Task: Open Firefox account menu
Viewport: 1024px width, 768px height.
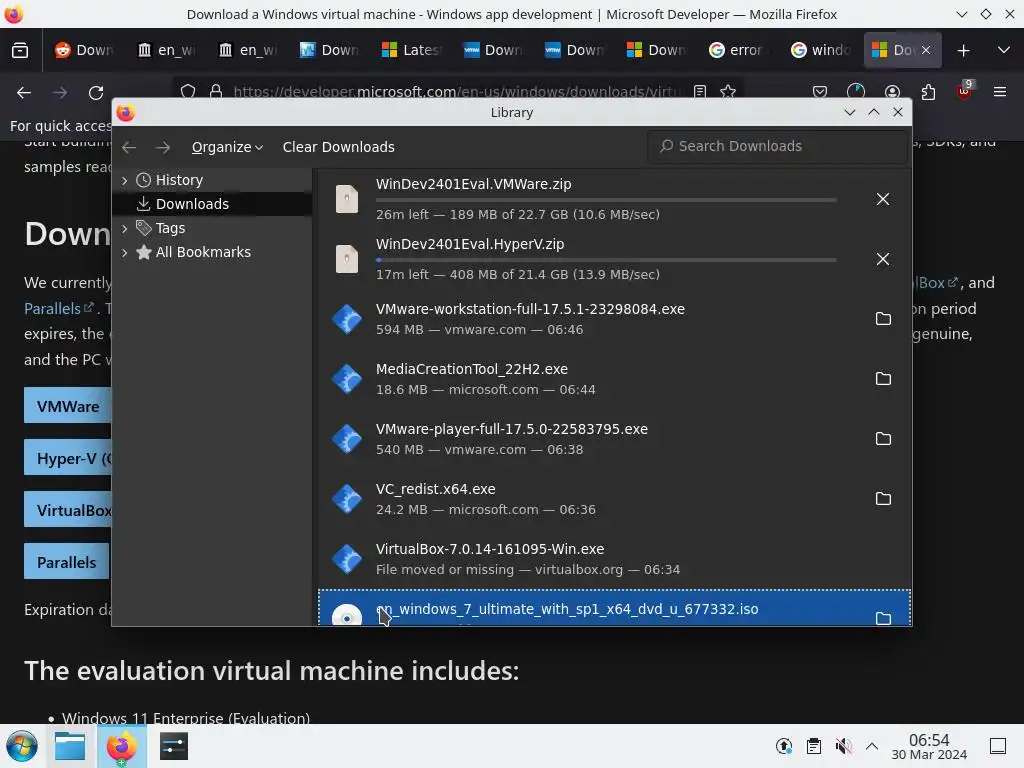Action: (892, 92)
